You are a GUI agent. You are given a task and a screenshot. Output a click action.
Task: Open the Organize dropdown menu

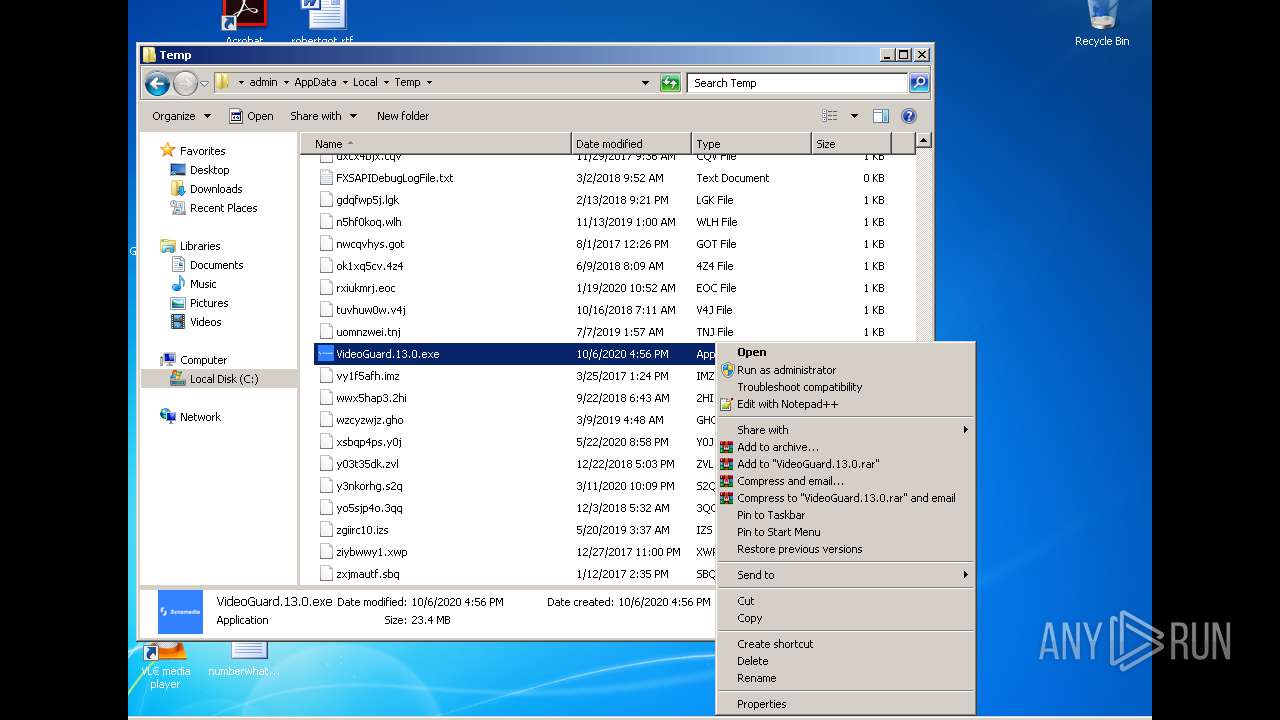coord(181,116)
